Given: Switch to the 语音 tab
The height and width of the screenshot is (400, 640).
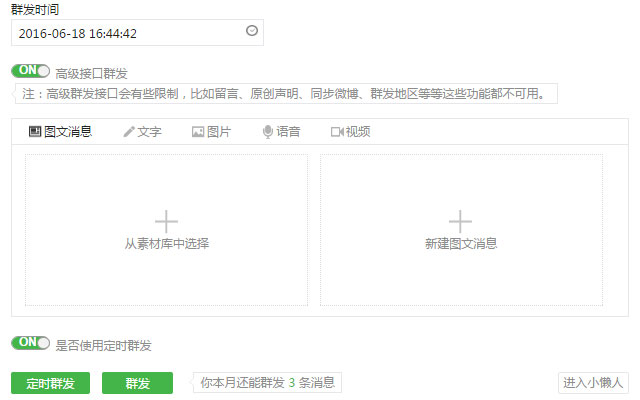Looking at the screenshot, I should tap(281, 132).
